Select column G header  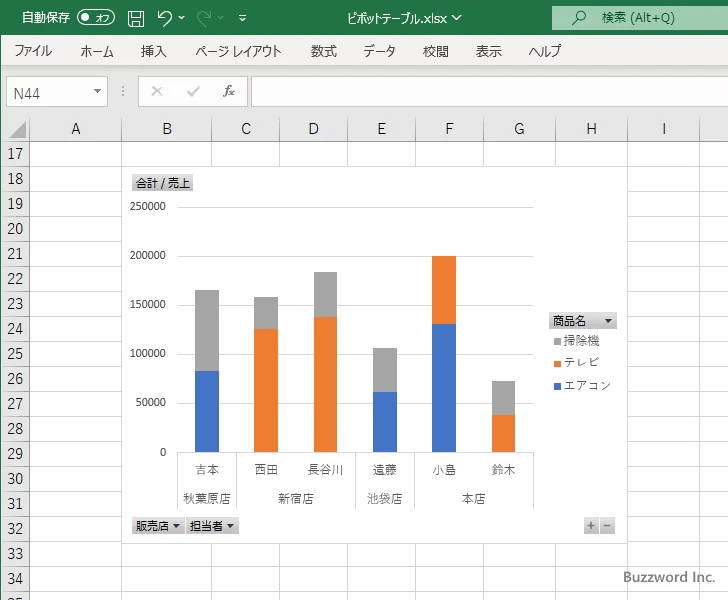[x=519, y=129]
